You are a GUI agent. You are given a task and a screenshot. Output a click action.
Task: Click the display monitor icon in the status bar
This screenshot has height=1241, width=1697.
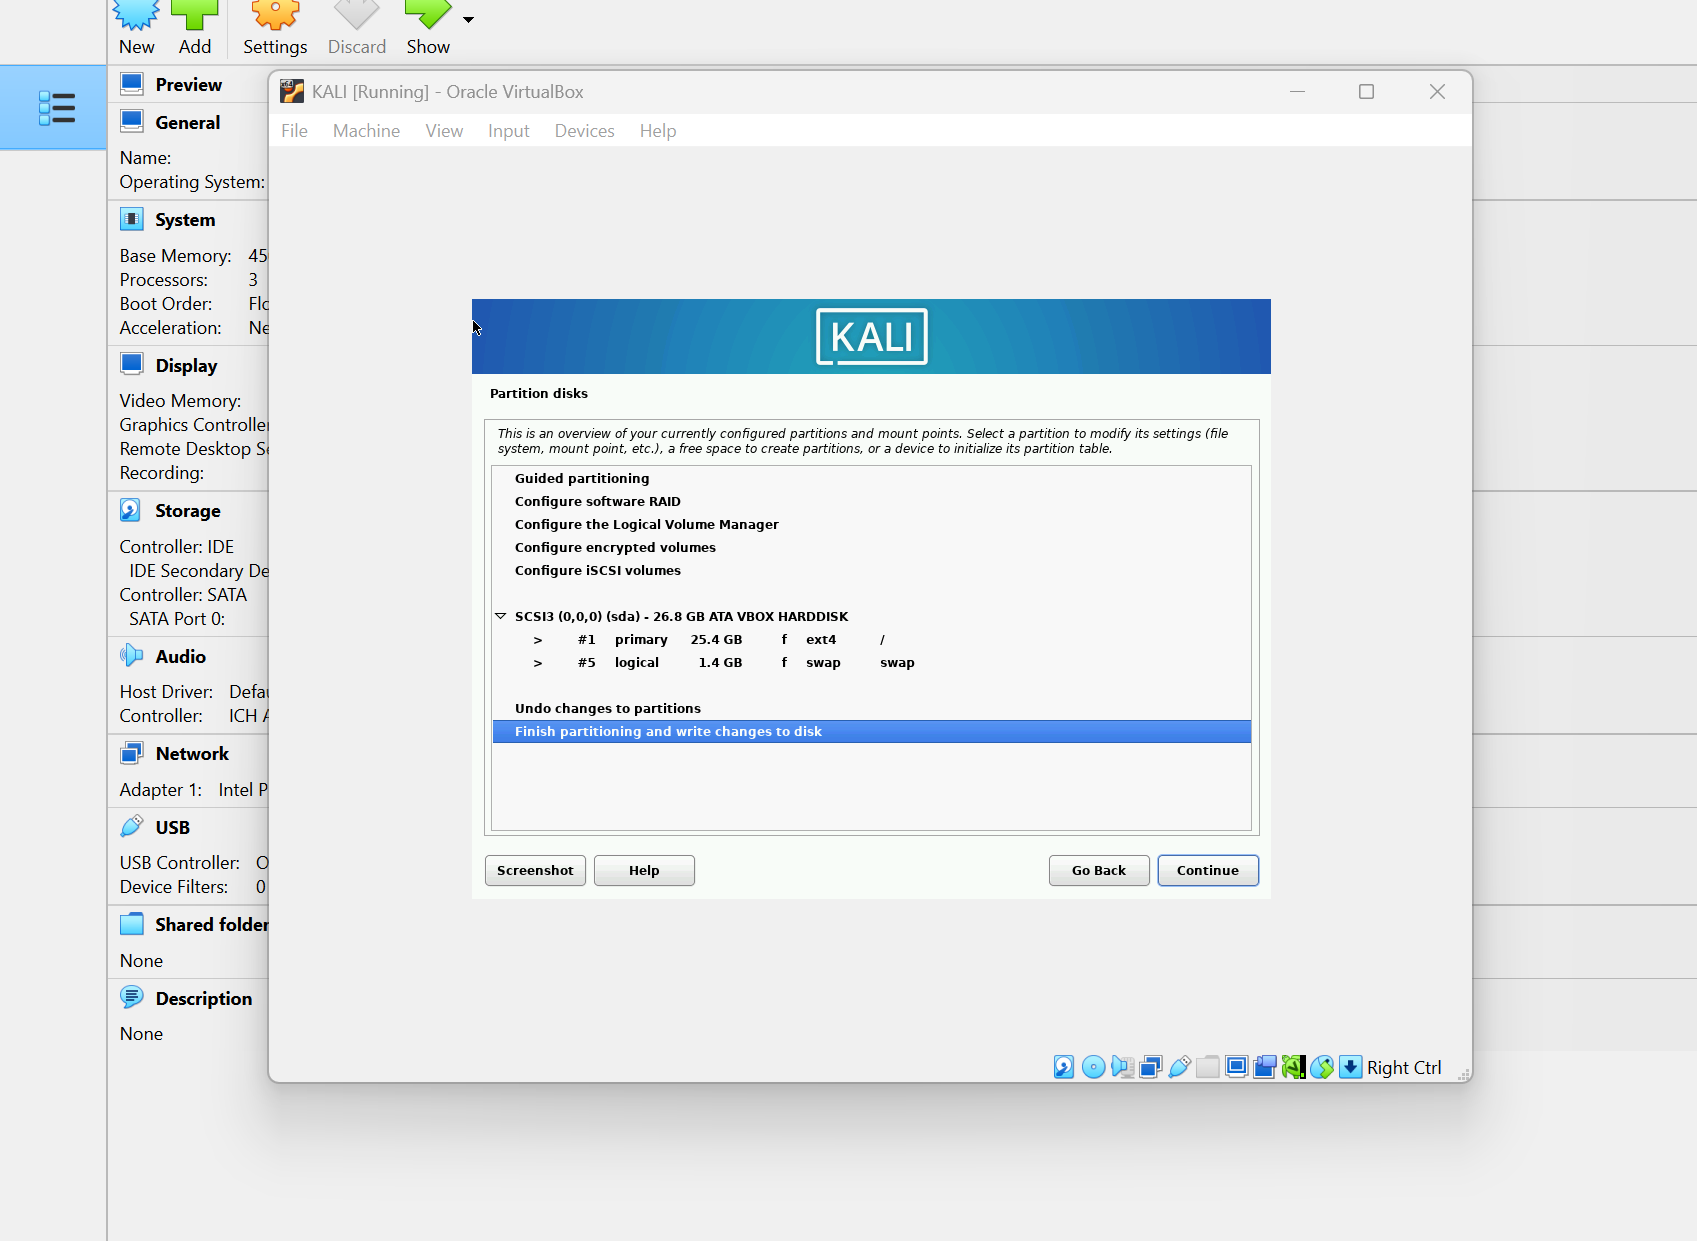[x=1237, y=1067]
